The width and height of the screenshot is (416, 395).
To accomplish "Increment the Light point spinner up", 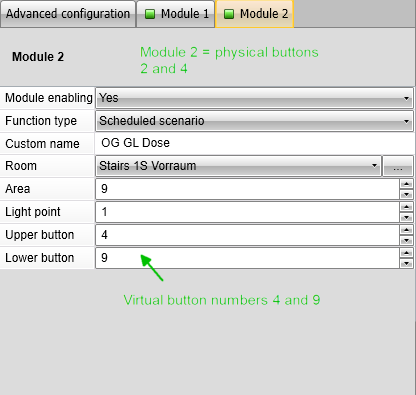I will pyautogui.click(x=406, y=207).
